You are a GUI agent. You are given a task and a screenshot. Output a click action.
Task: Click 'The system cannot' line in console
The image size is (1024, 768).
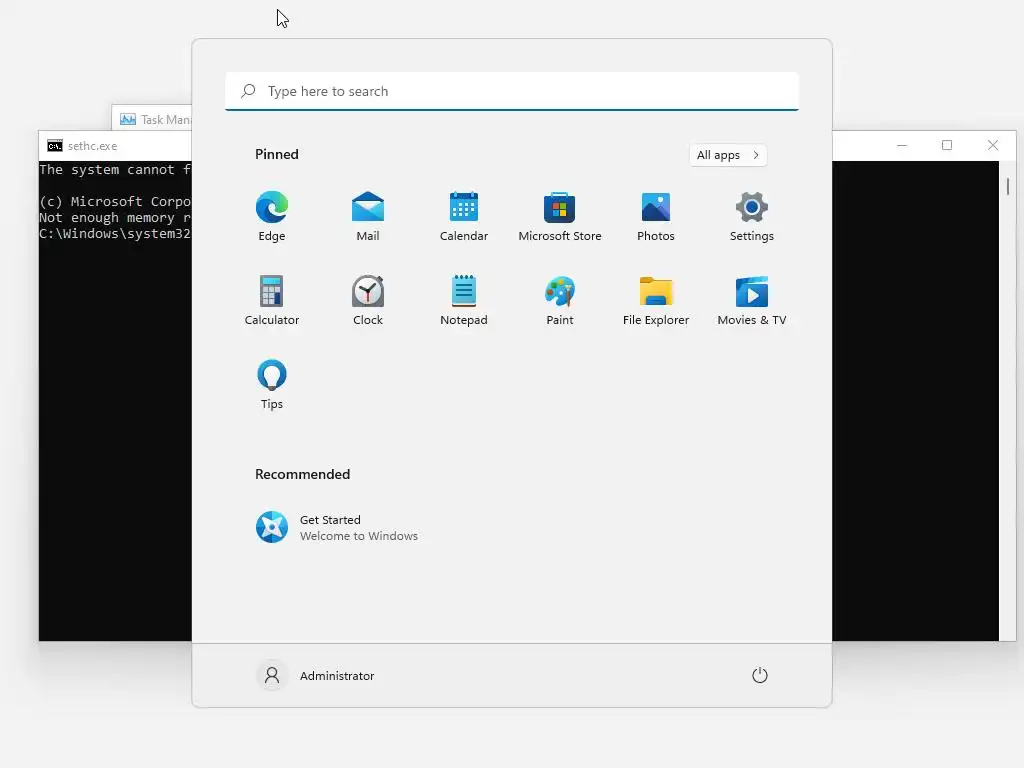point(115,170)
